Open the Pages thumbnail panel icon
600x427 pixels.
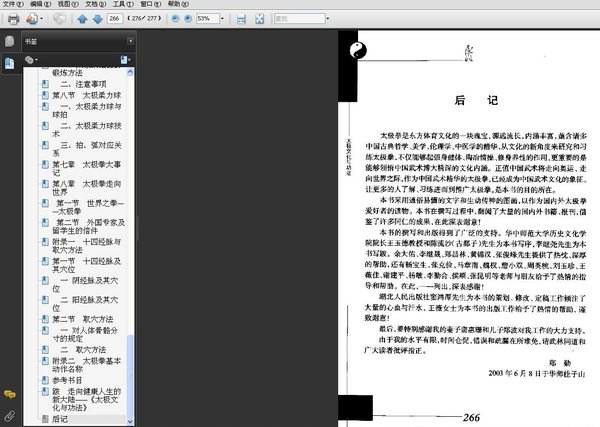point(10,41)
